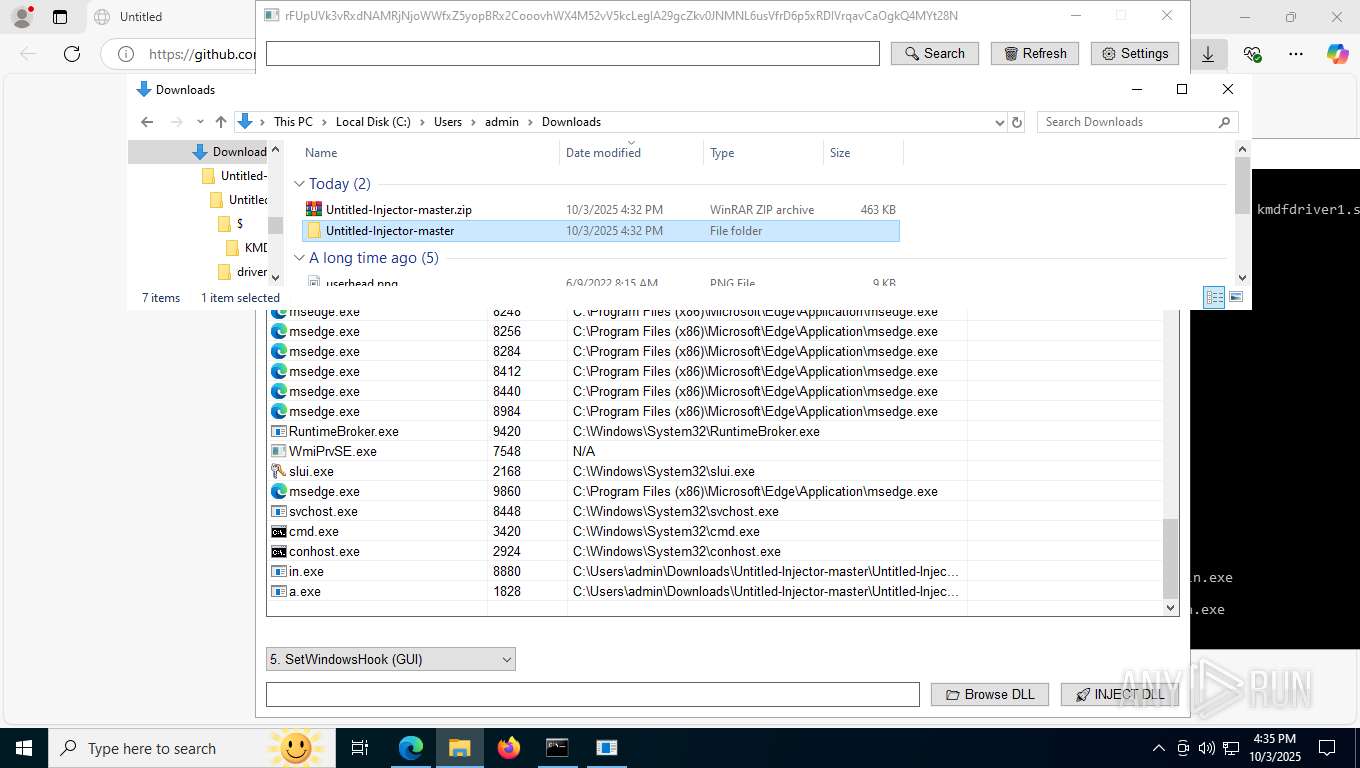Screen dimensions: 1360x768
Task: Sort by Date modified column
Action: click(631, 153)
